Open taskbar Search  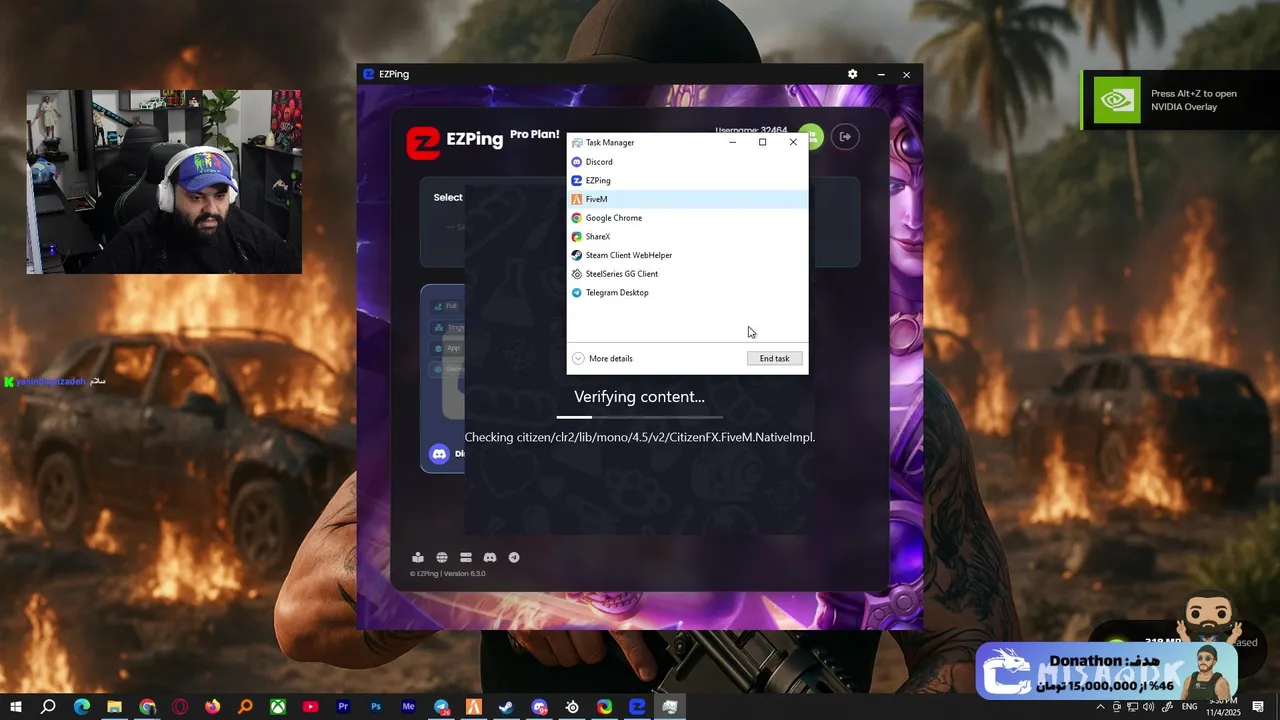coord(48,707)
